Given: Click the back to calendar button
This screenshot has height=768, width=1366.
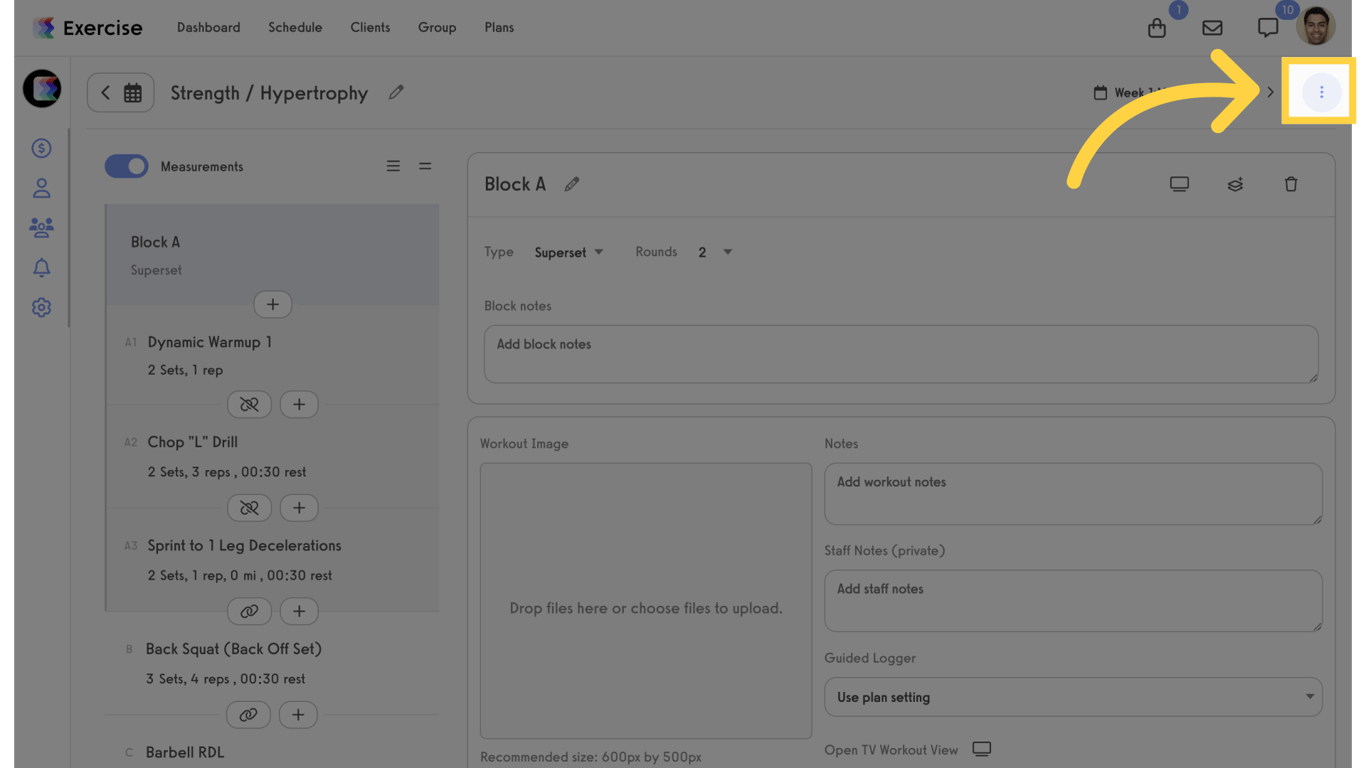Looking at the screenshot, I should click(120, 93).
